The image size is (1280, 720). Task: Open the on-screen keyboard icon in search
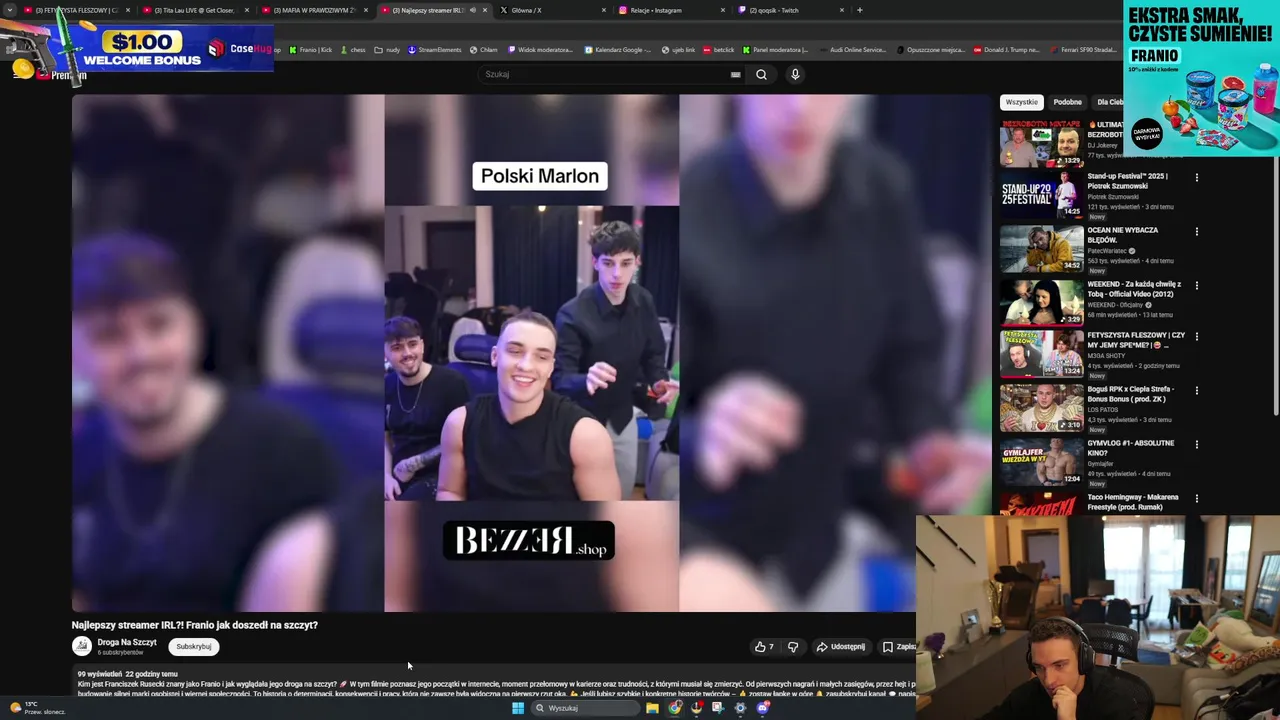pyautogui.click(x=735, y=74)
